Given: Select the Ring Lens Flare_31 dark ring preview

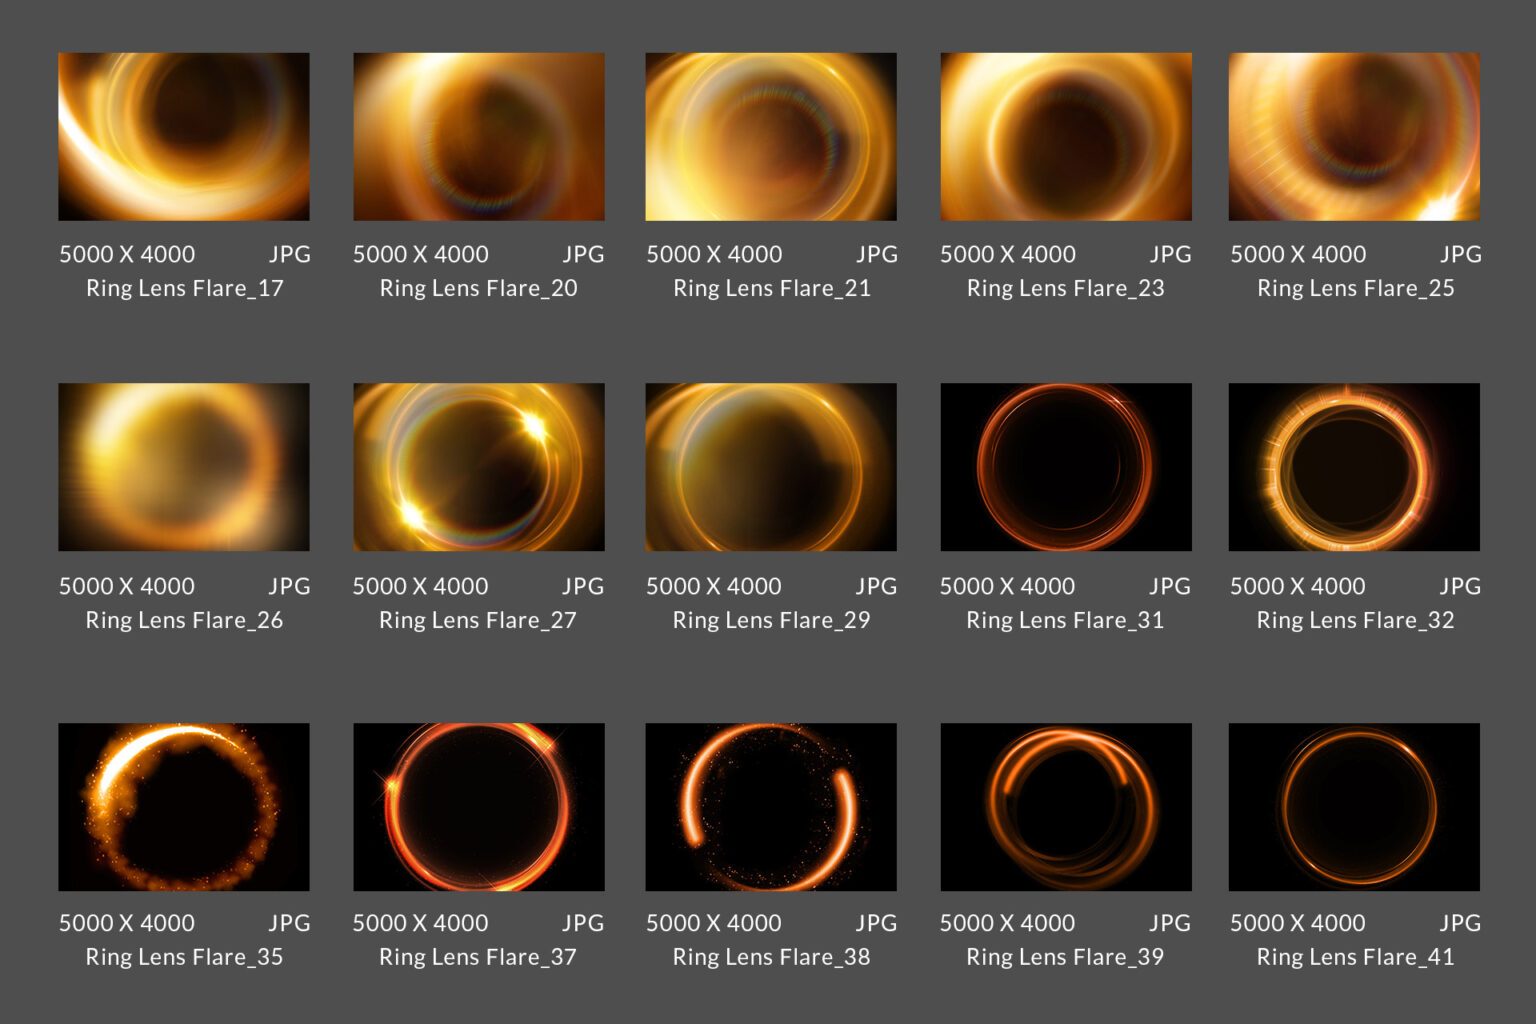Looking at the screenshot, I should coord(1065,466).
